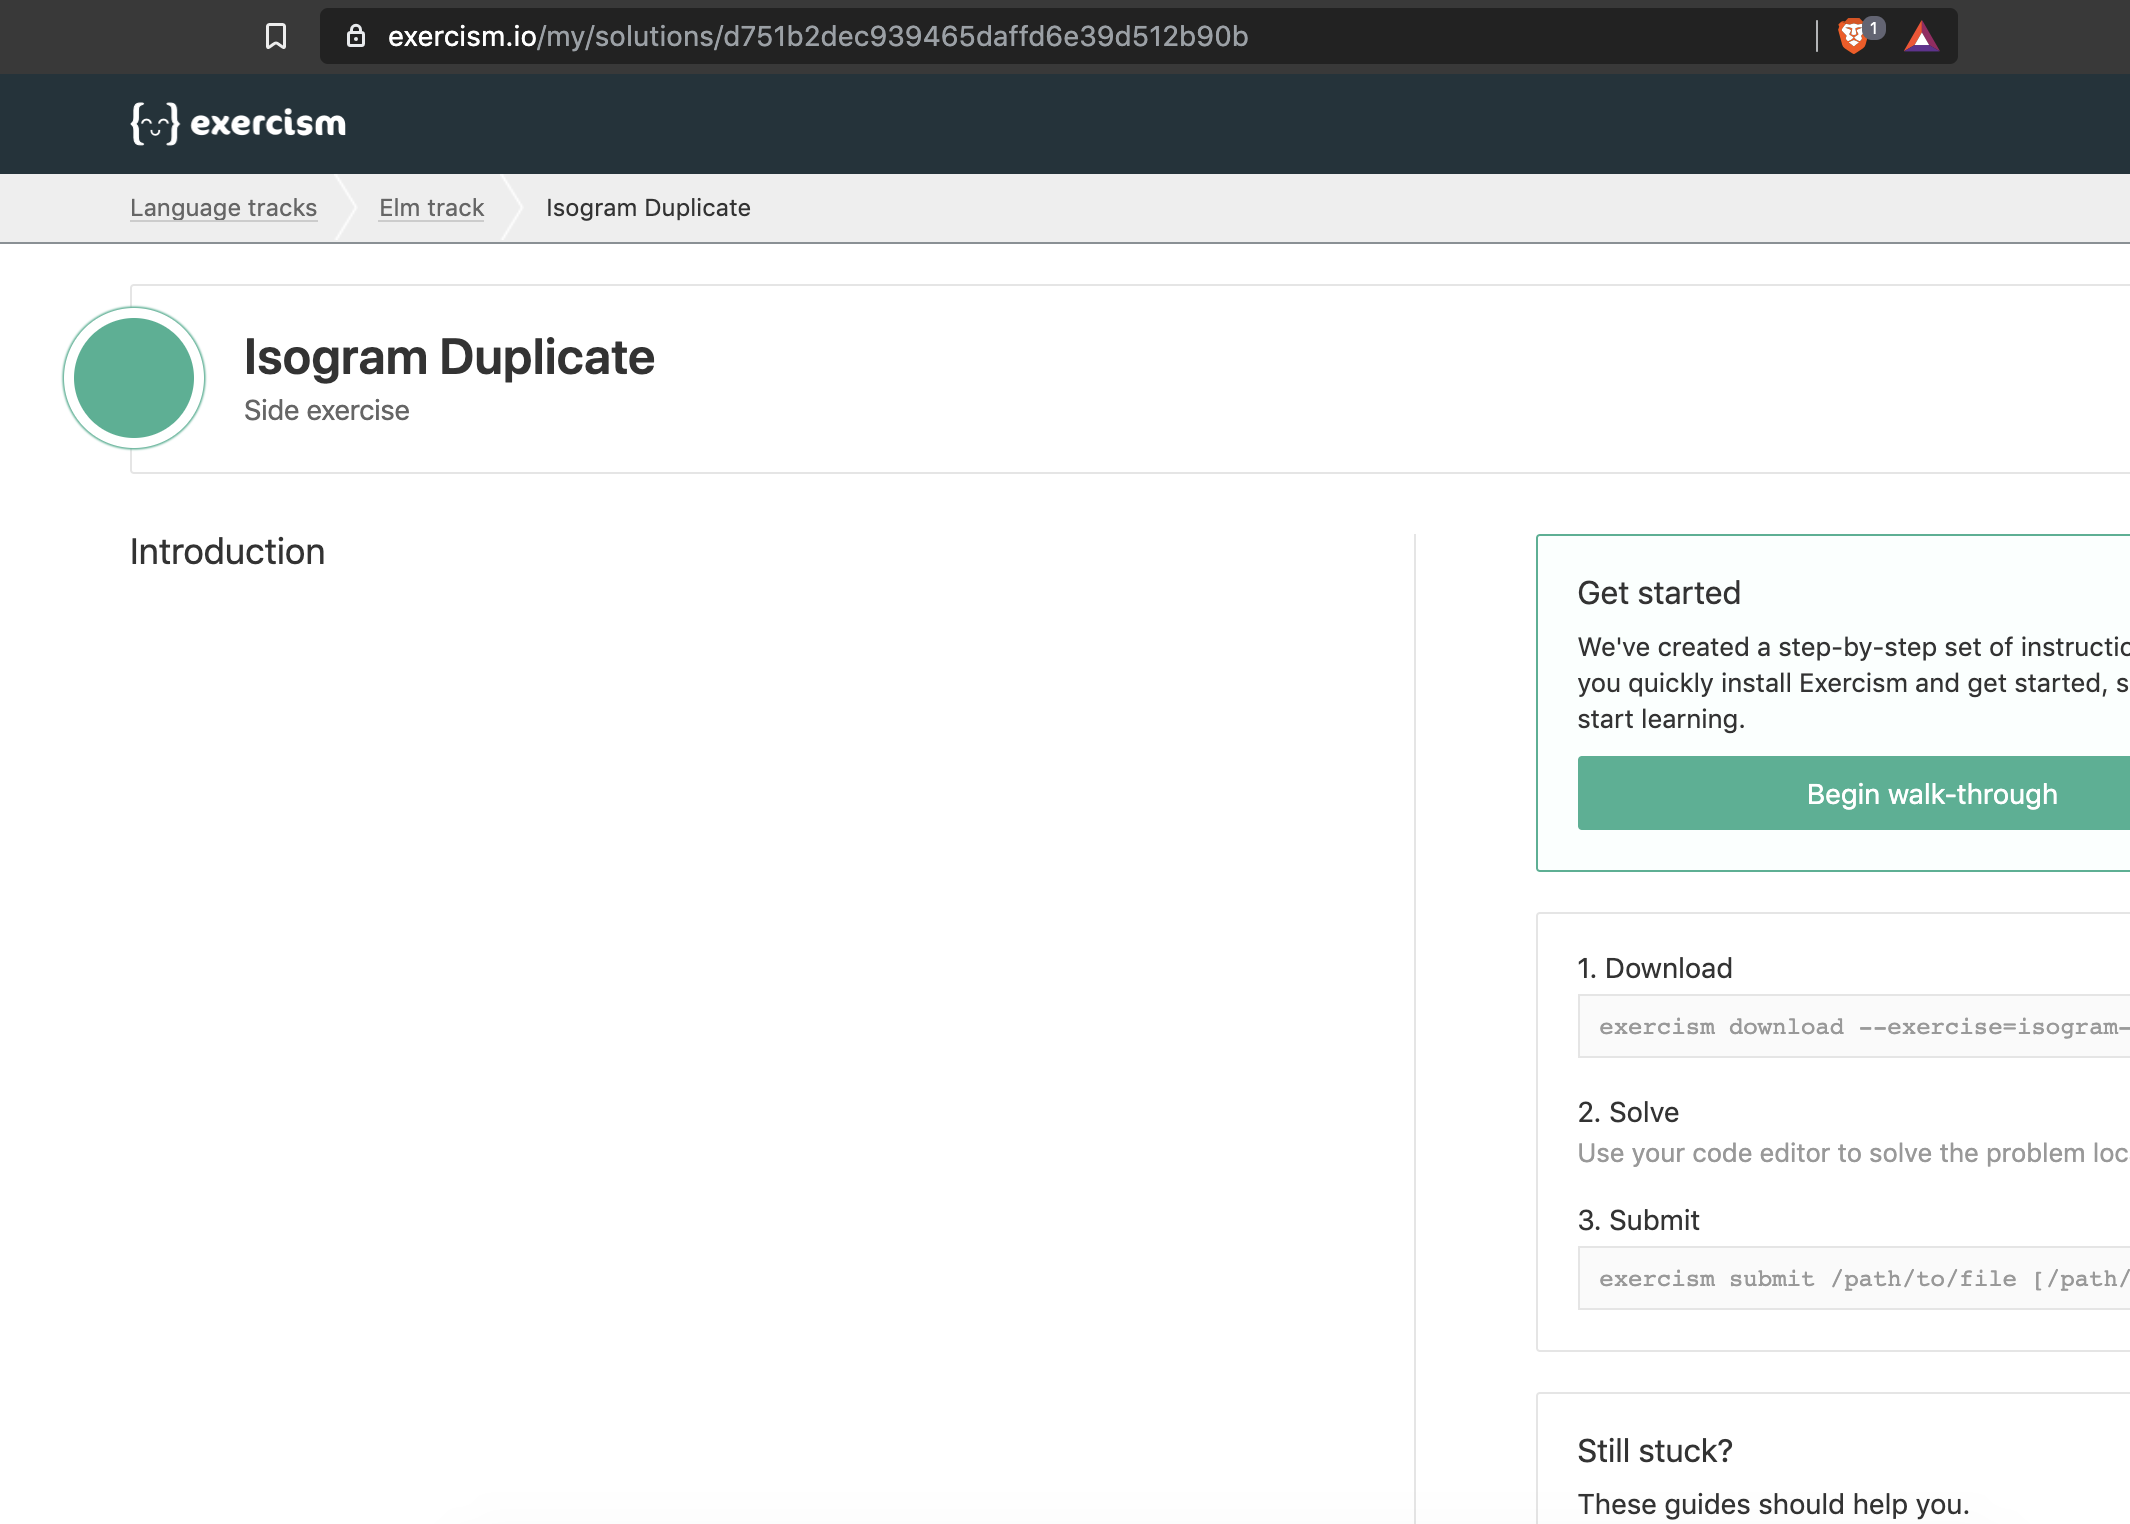Open the Language tracks link
The height and width of the screenshot is (1524, 2130).
[223, 207]
